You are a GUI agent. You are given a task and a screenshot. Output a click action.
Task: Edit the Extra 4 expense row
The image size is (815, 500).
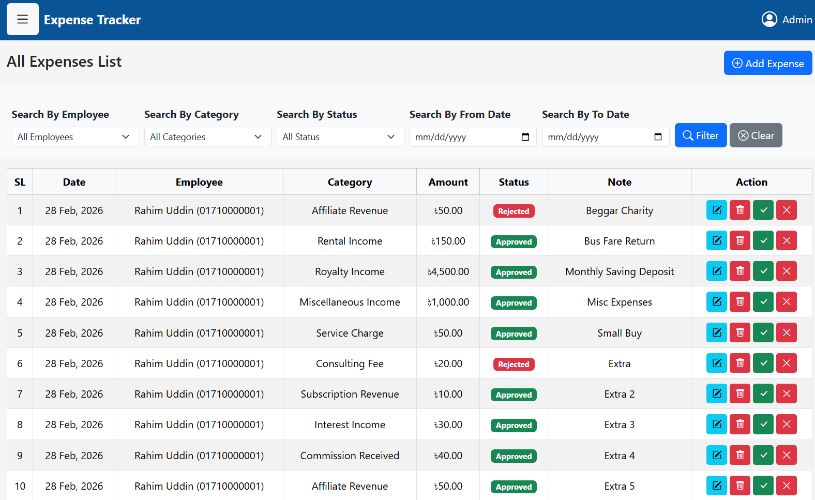click(x=716, y=456)
